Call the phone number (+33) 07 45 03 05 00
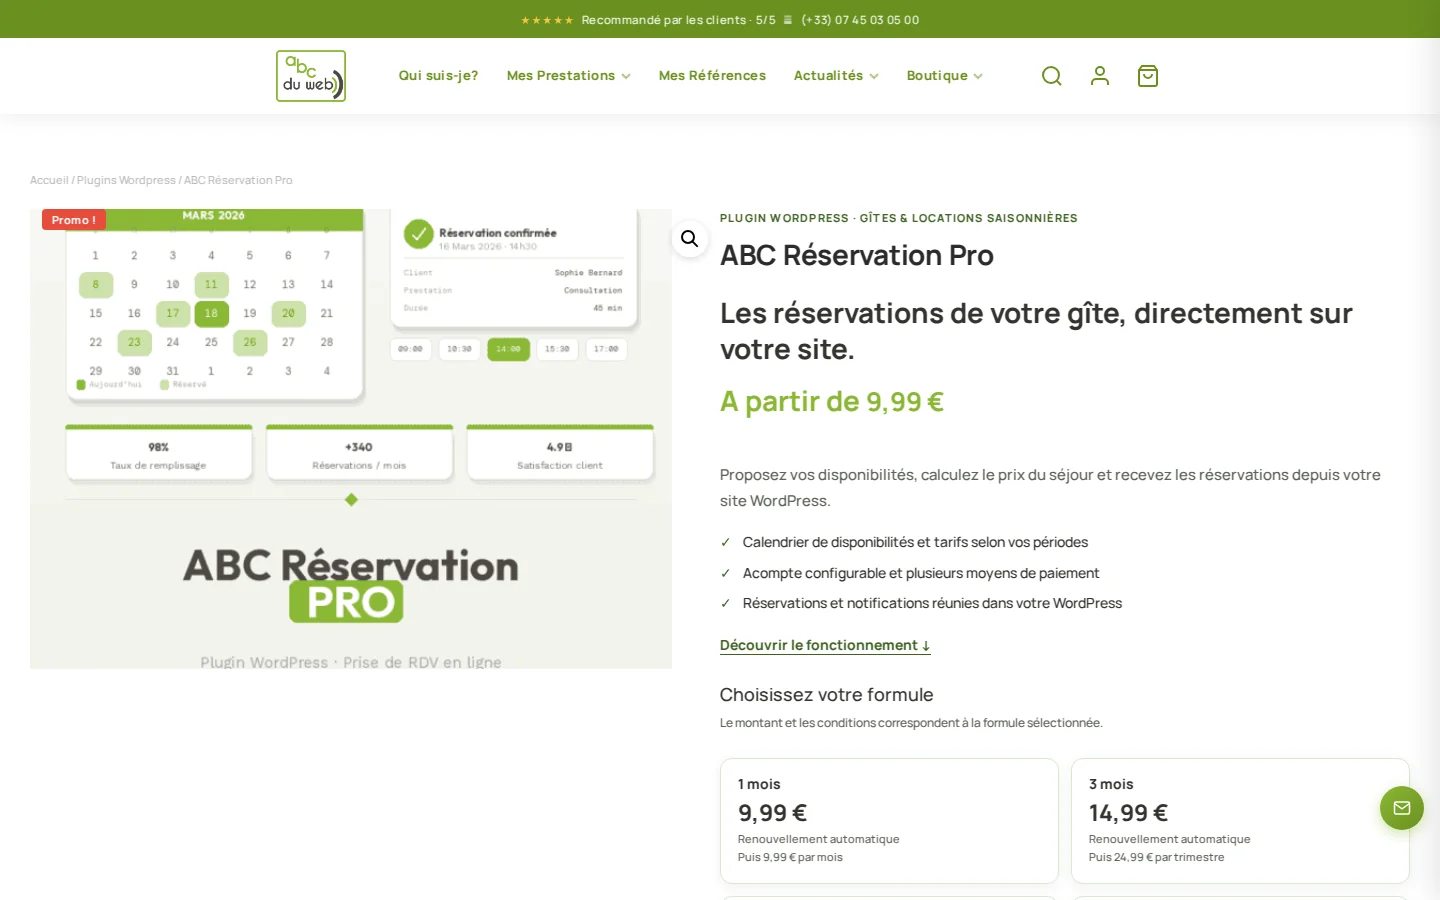Screen dimensions: 1440x900 860,20
